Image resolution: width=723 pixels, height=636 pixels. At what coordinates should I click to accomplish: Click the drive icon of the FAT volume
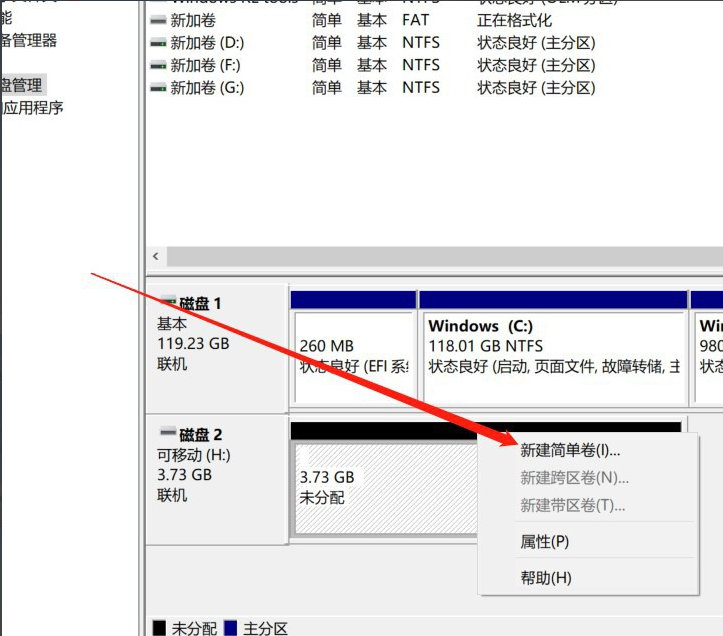[158, 20]
